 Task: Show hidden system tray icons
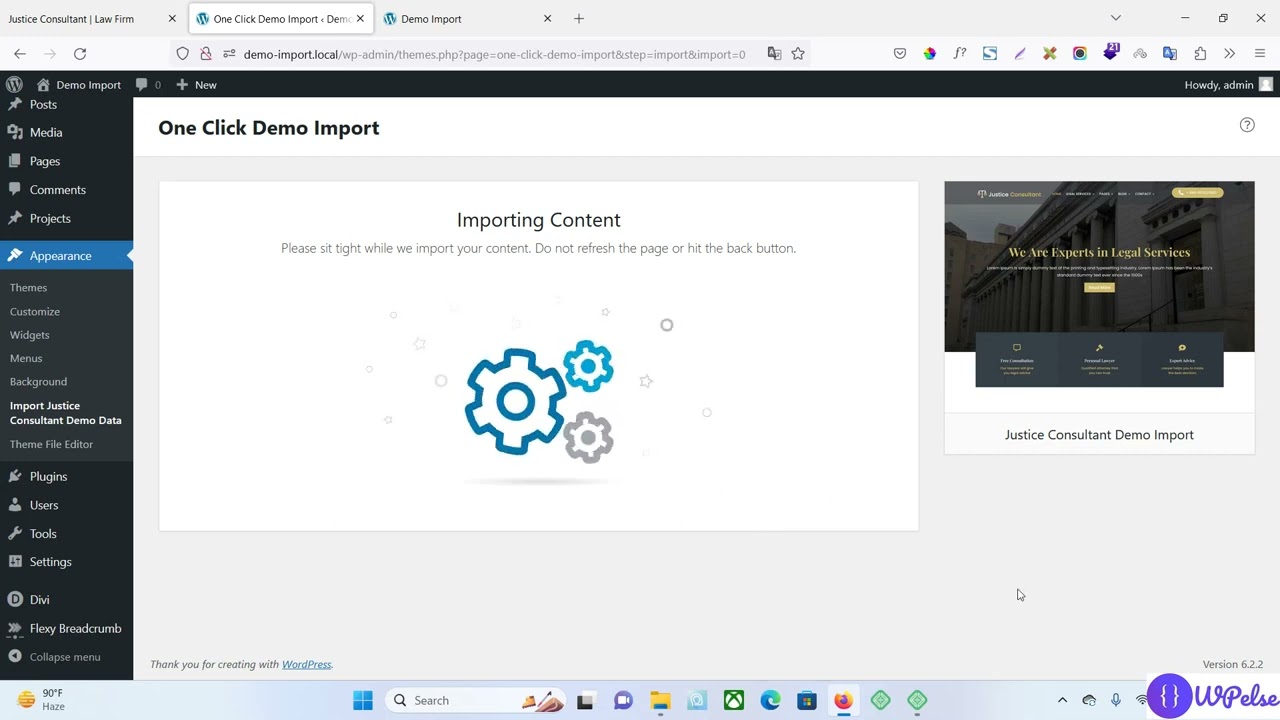(x=1062, y=700)
